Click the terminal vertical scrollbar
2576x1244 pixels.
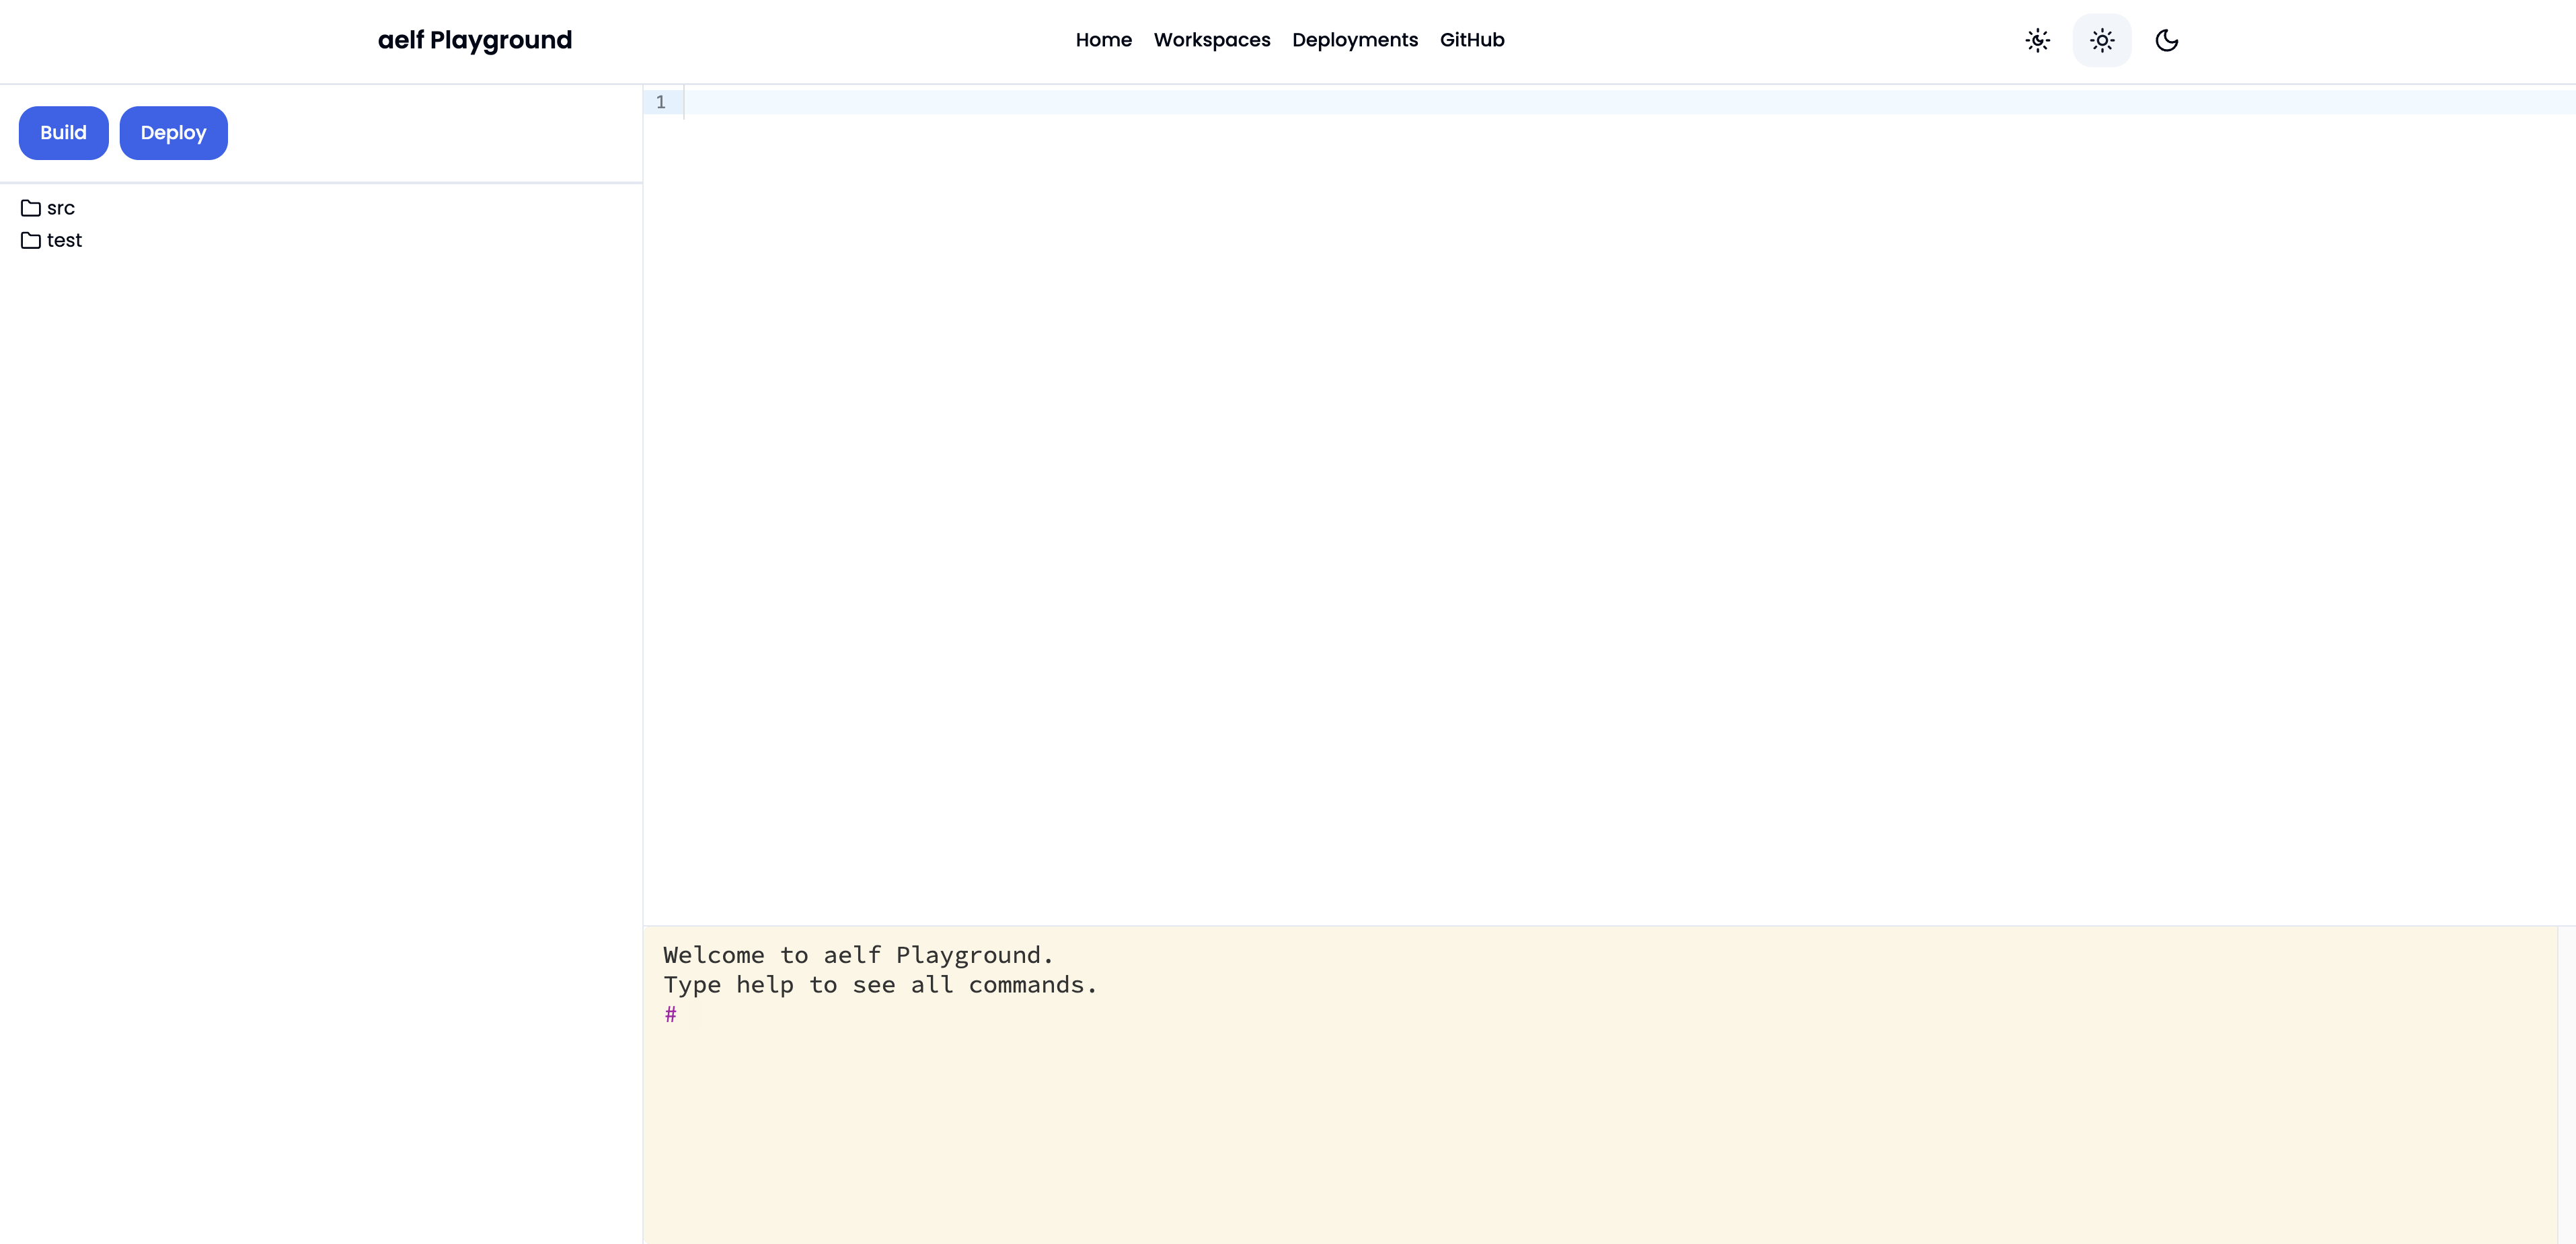[2566, 1084]
